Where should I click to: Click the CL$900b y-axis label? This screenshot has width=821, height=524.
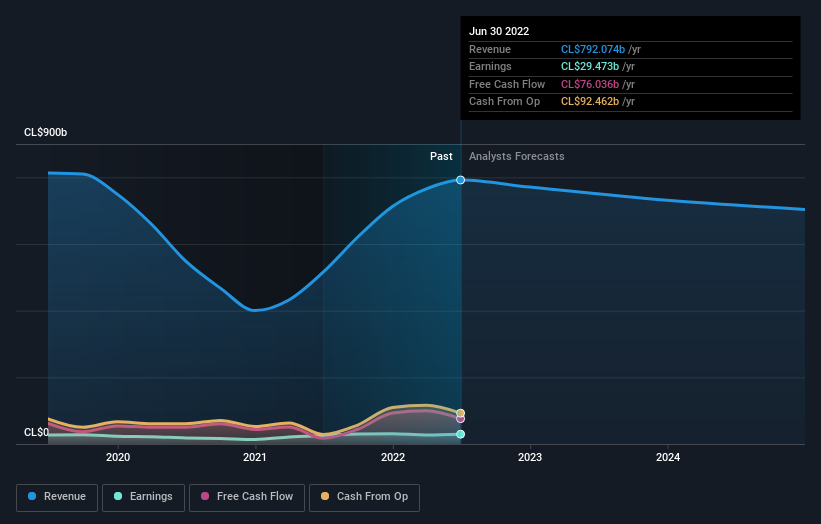tap(46, 132)
